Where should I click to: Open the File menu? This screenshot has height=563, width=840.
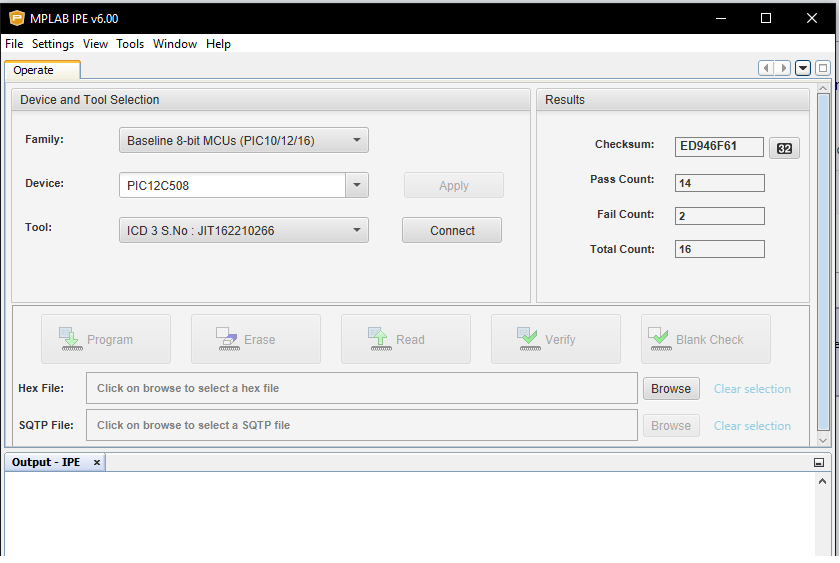click(x=14, y=44)
